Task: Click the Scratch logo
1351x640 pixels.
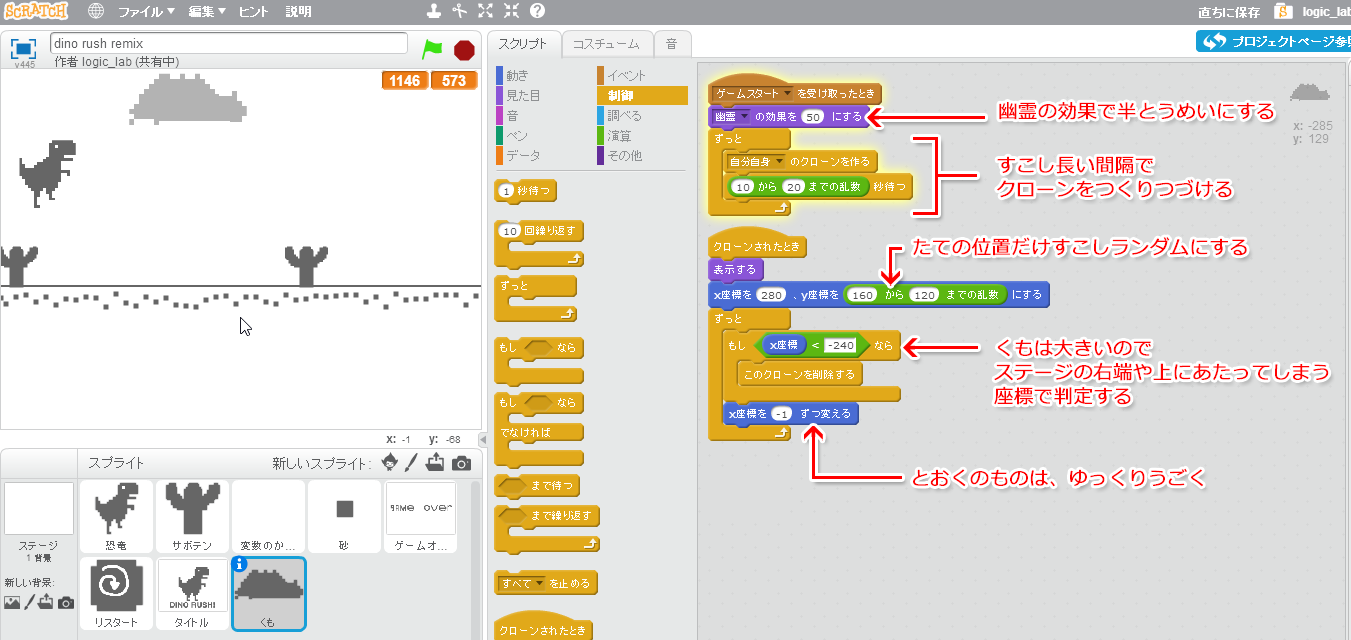Action: 35,11
